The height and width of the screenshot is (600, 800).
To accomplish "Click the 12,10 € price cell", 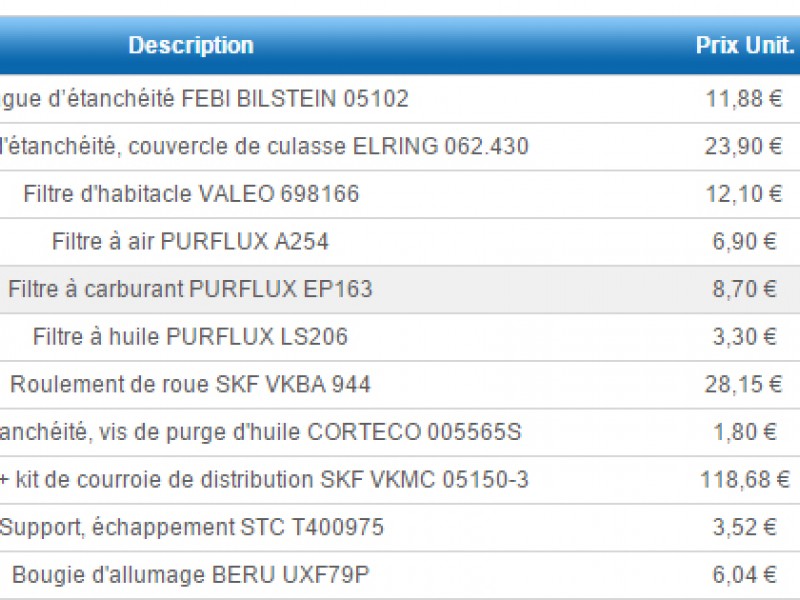I will coord(743,194).
